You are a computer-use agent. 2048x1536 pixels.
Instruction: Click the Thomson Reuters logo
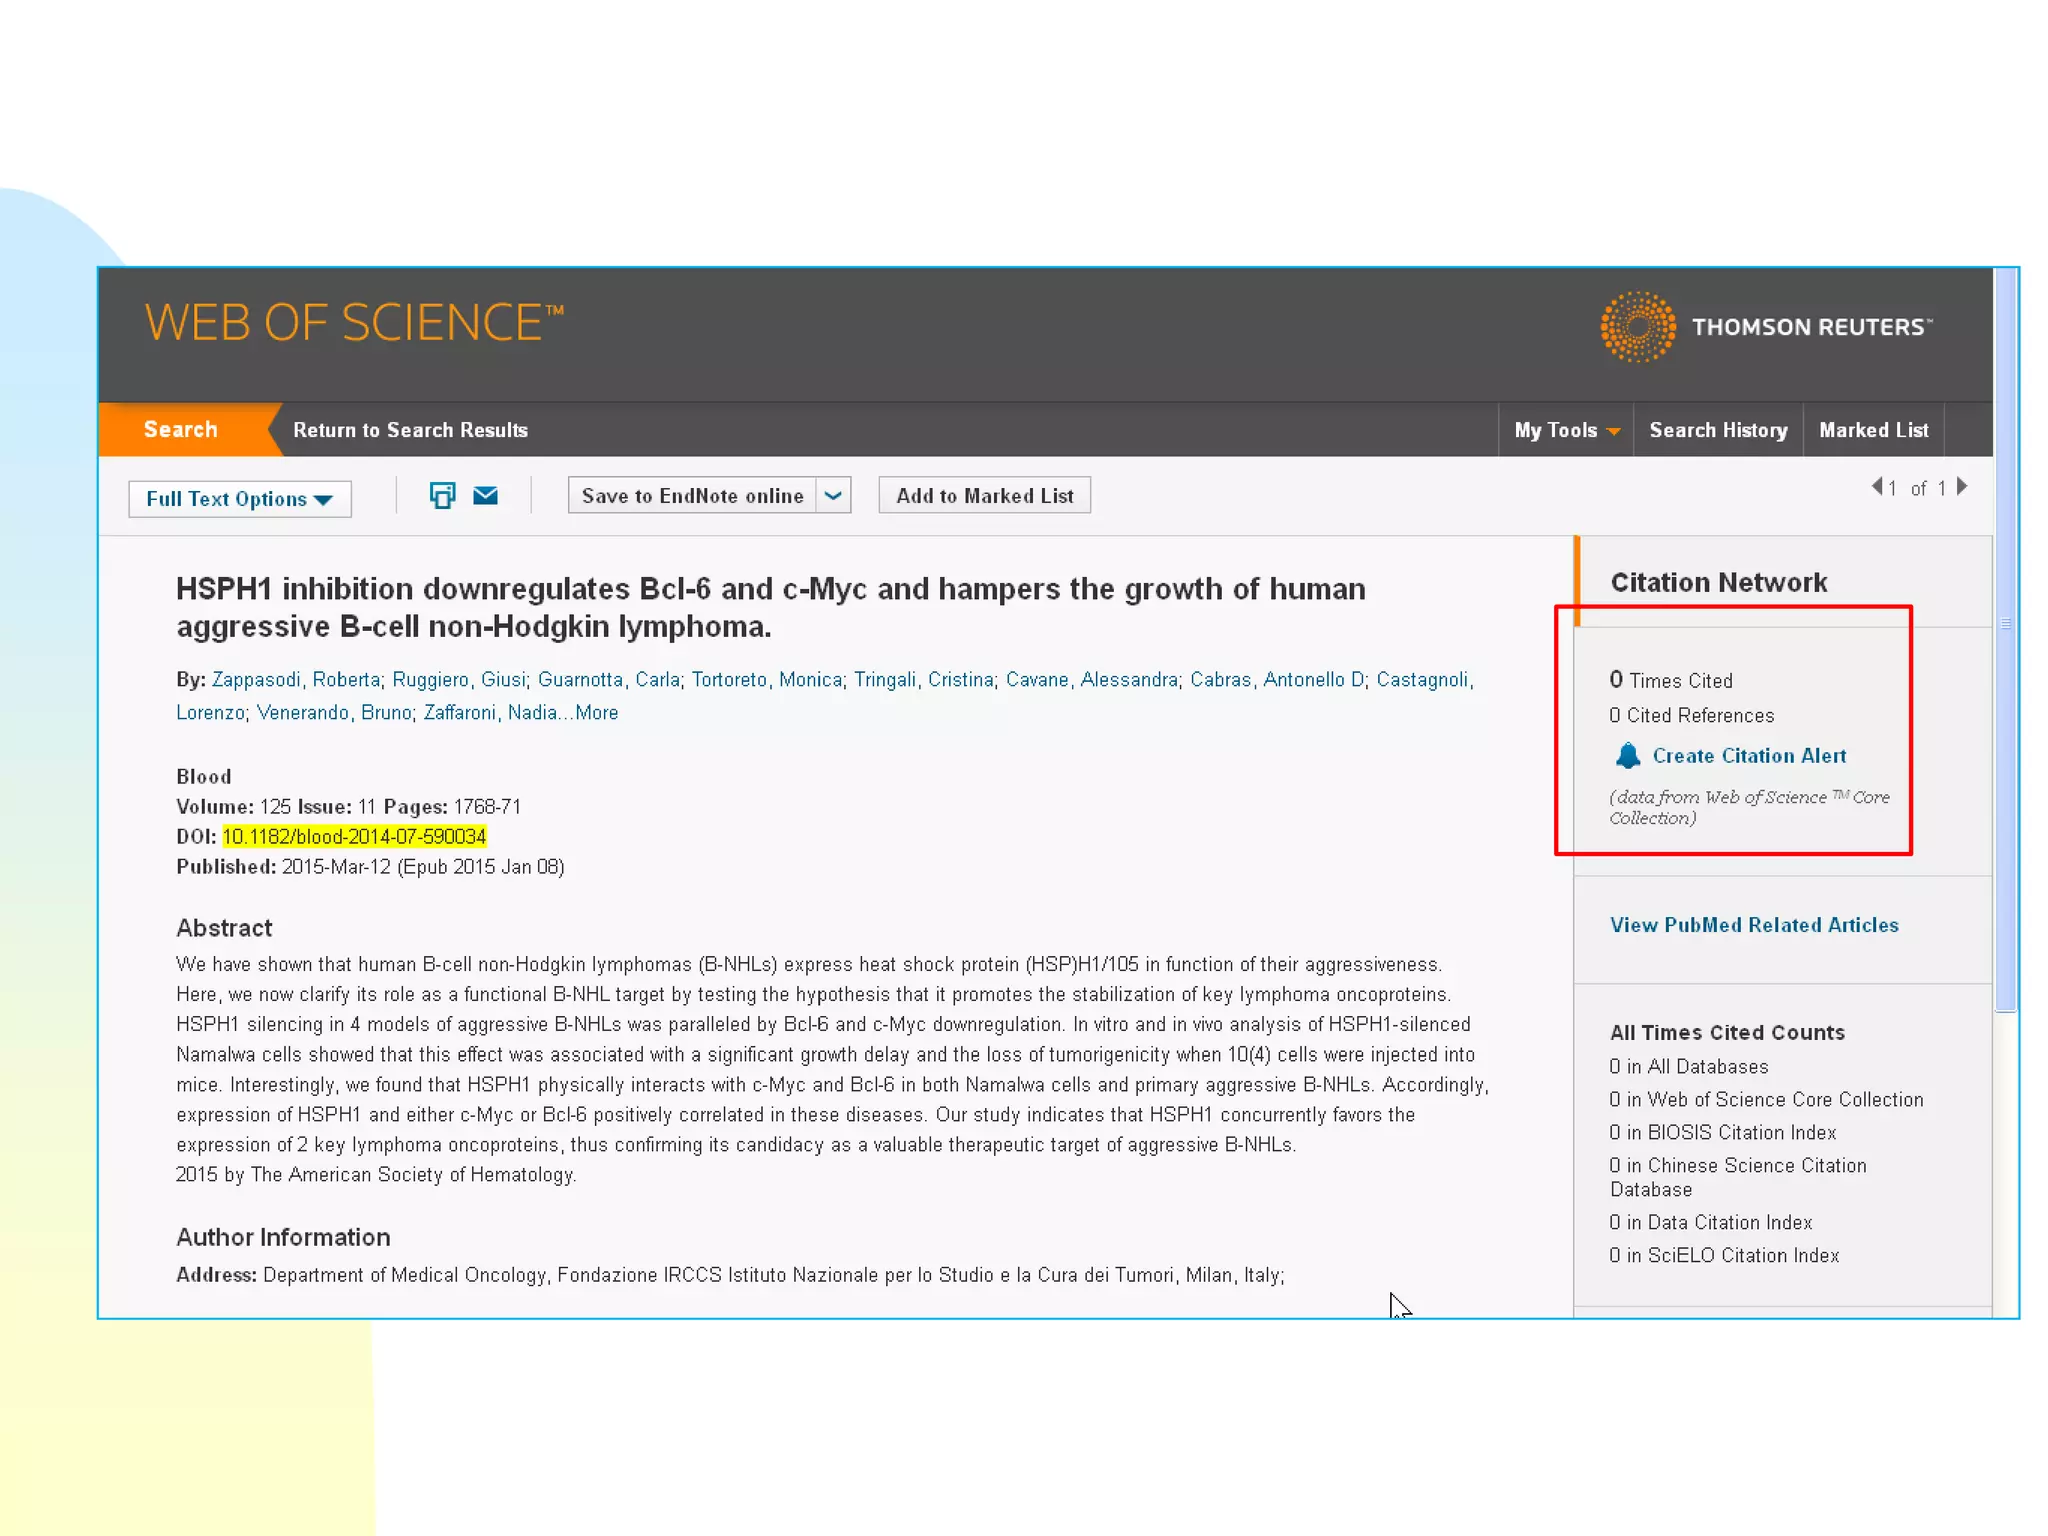(x=1766, y=327)
